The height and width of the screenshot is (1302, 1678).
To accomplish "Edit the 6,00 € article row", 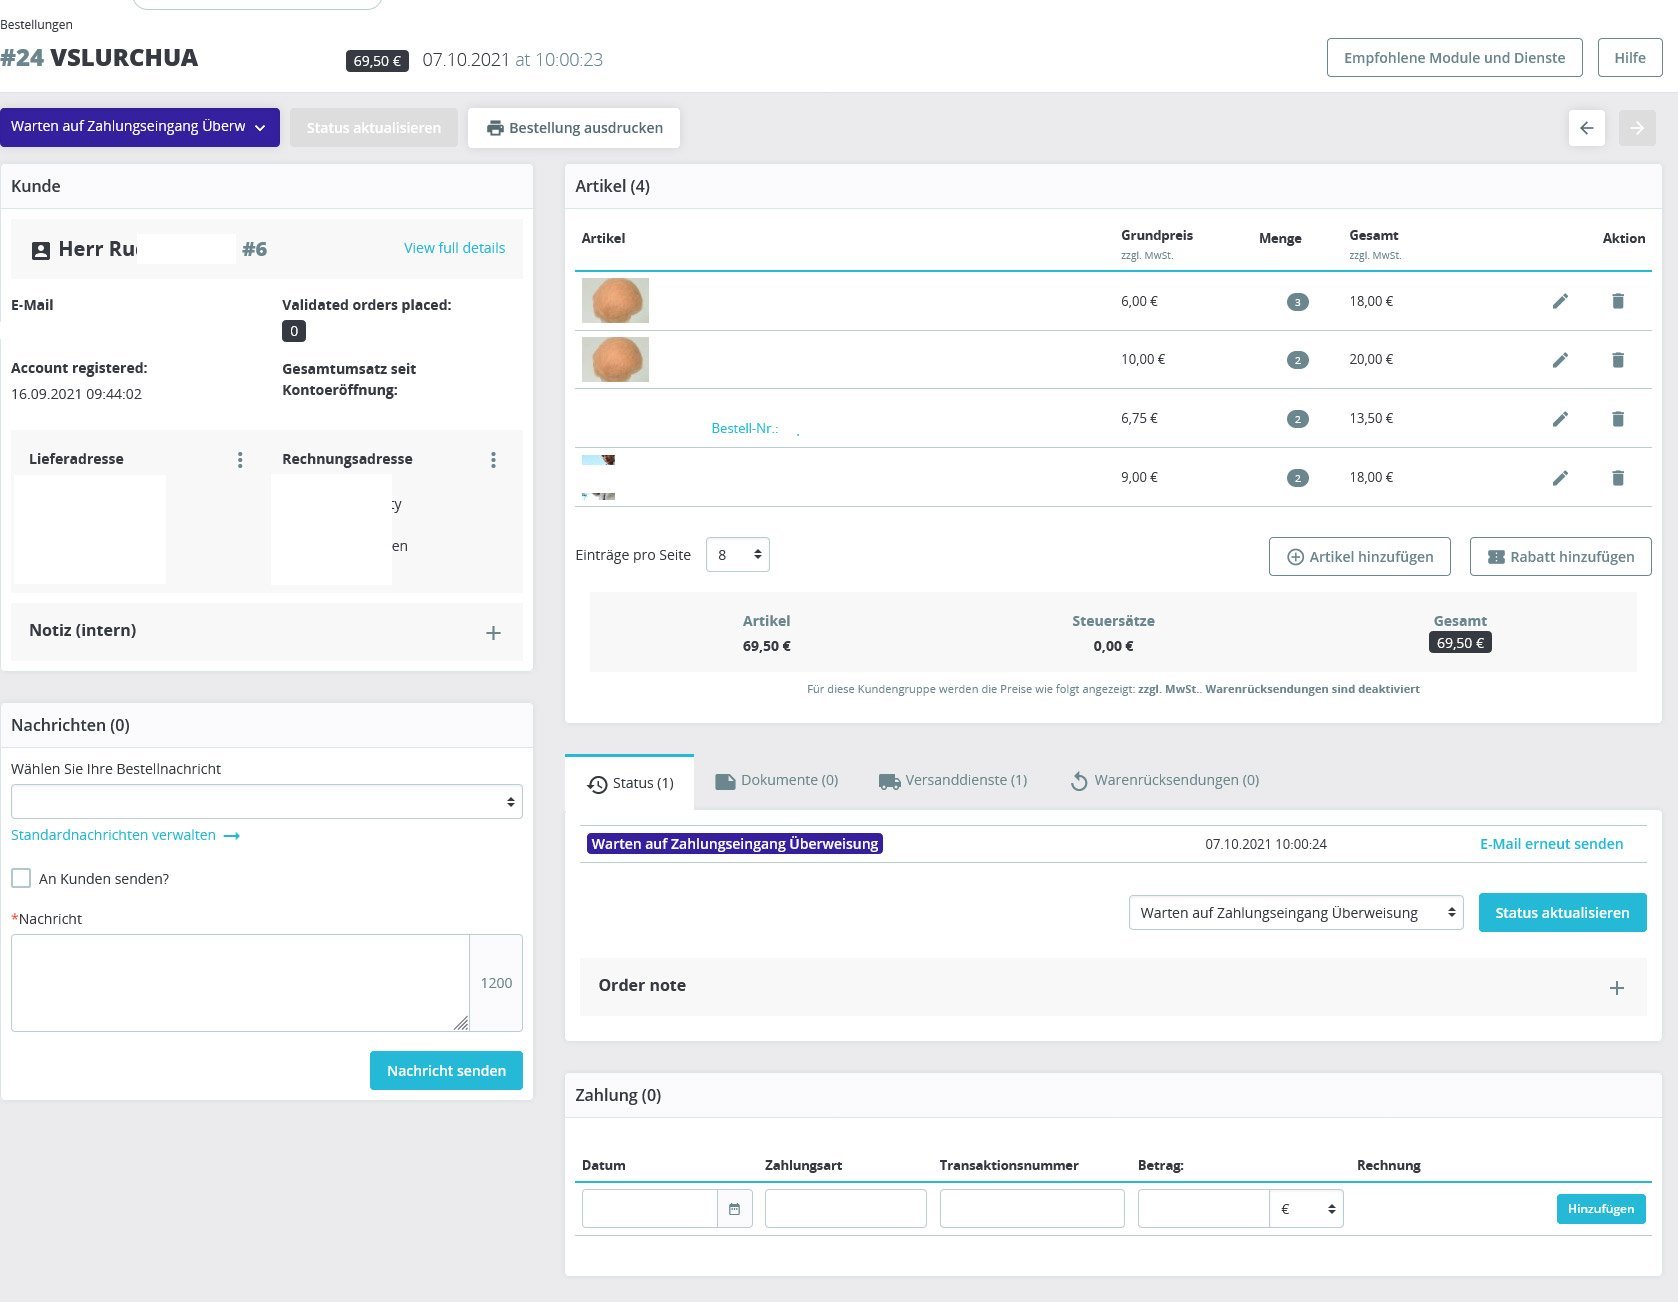I will pyautogui.click(x=1560, y=301).
